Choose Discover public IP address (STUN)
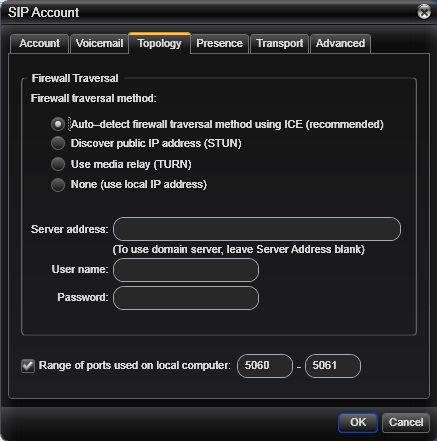 click(x=58, y=143)
